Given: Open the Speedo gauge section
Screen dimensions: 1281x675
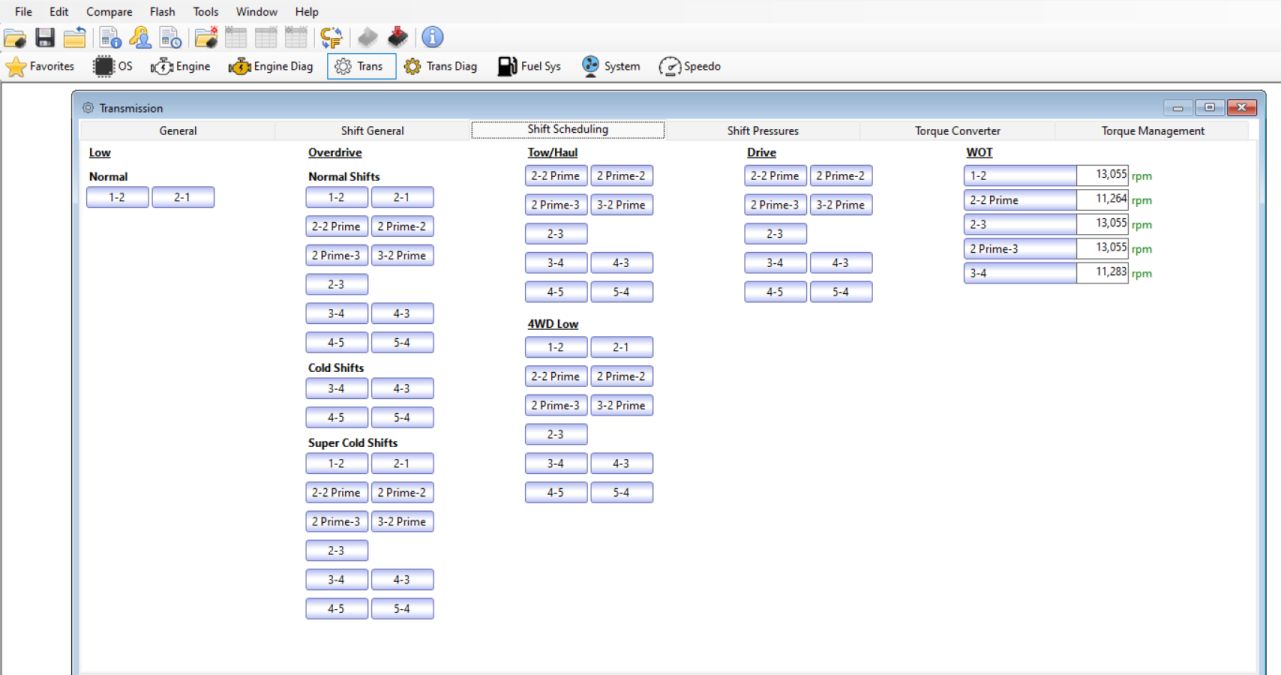Looking at the screenshot, I should pos(690,67).
